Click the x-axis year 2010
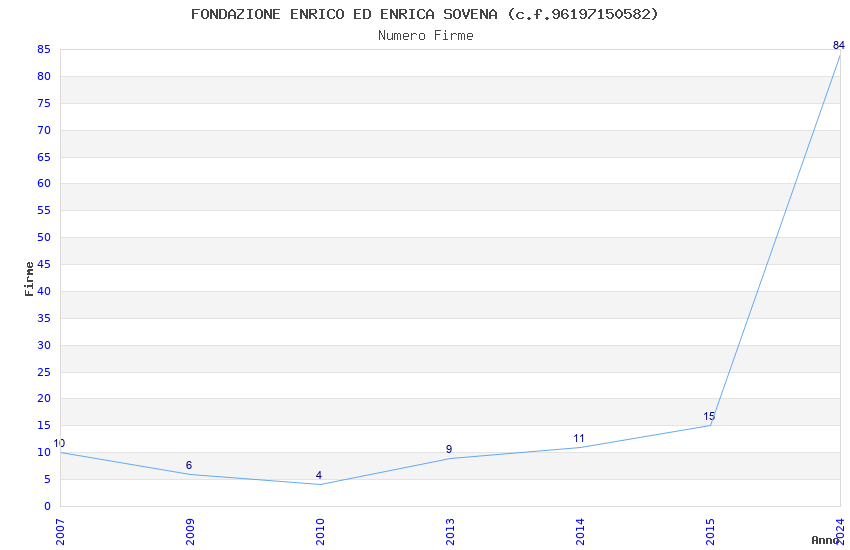This screenshot has width=850, height=550. [x=320, y=532]
